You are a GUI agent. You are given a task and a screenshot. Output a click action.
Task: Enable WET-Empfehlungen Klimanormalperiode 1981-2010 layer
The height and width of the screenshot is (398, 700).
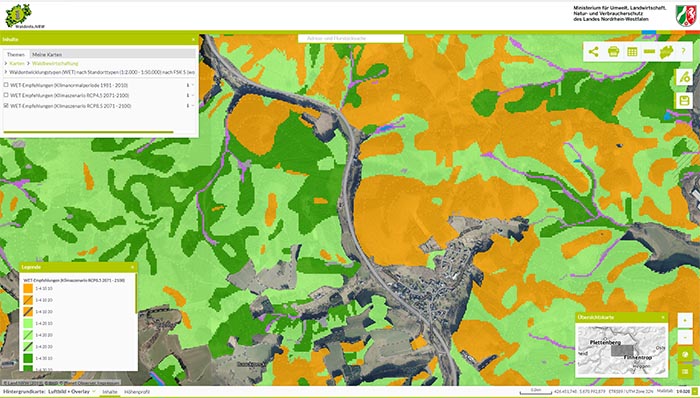click(6, 85)
